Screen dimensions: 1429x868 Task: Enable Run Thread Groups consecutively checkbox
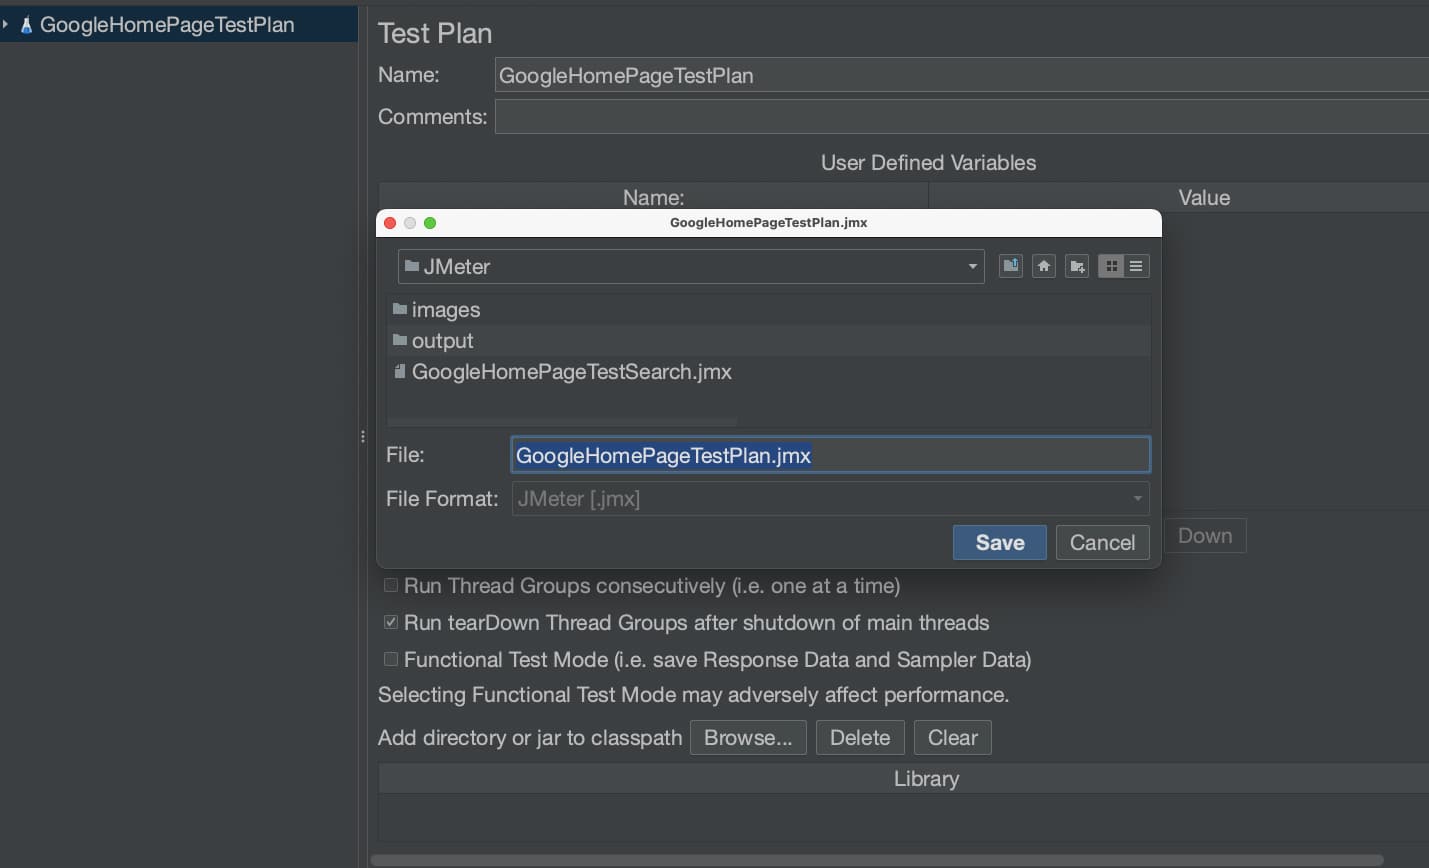(391, 586)
